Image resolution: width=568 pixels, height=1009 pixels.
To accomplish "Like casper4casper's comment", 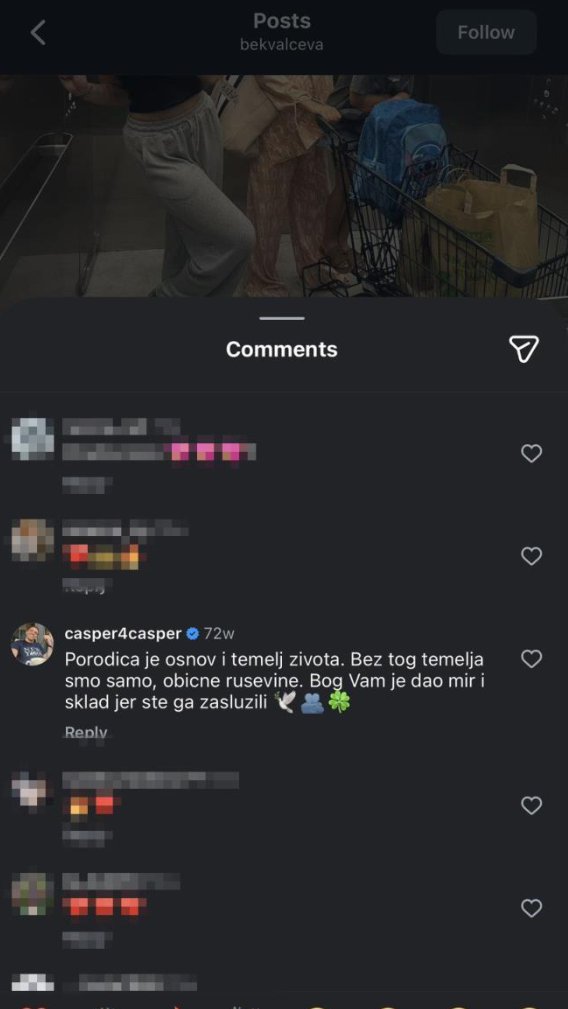I will 531,659.
